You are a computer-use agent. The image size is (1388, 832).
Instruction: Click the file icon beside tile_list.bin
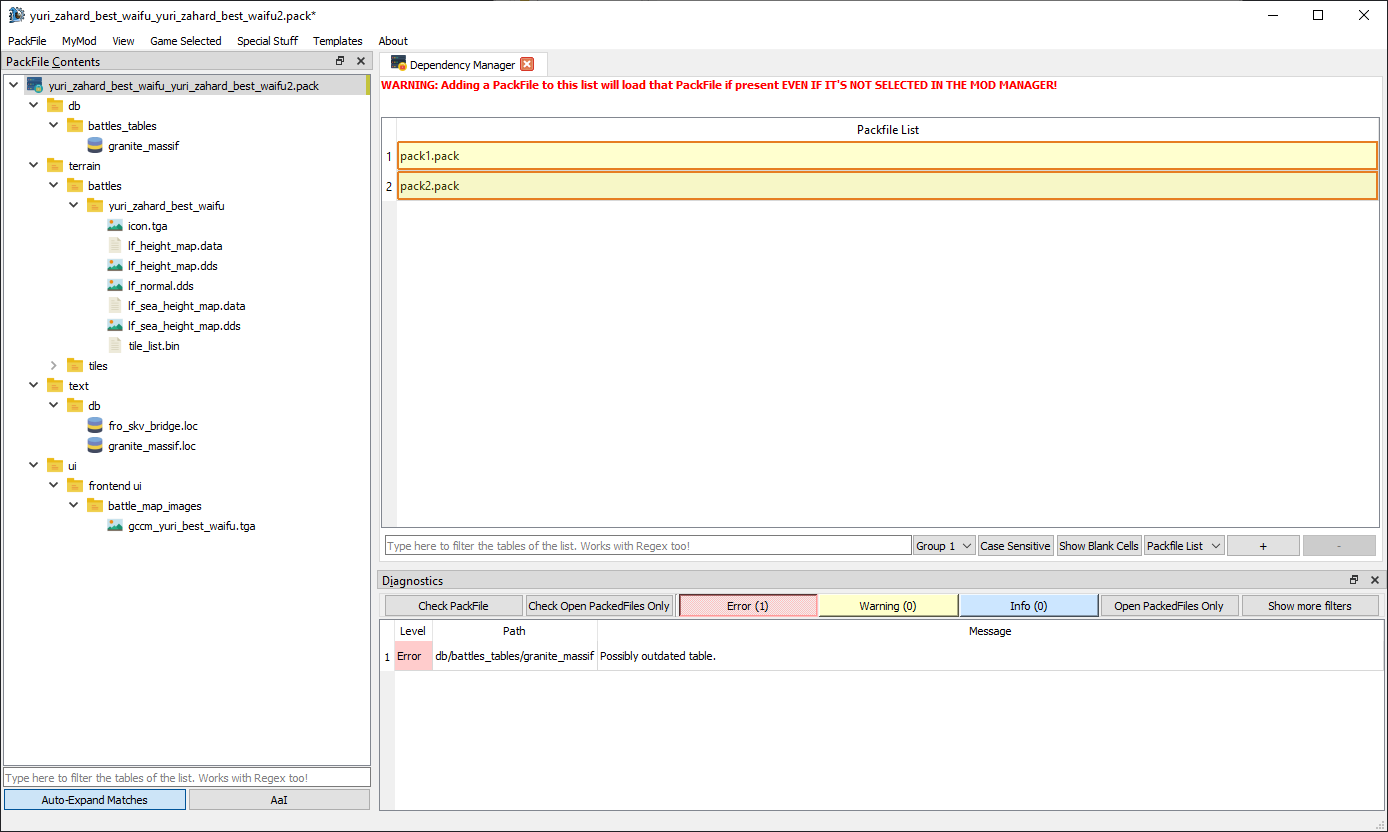tap(115, 346)
